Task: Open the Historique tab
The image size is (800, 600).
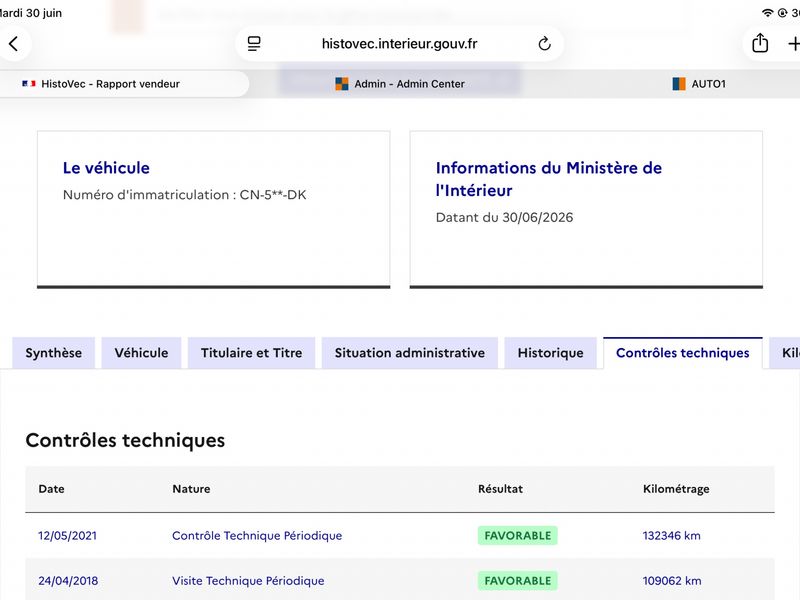Action: (551, 353)
